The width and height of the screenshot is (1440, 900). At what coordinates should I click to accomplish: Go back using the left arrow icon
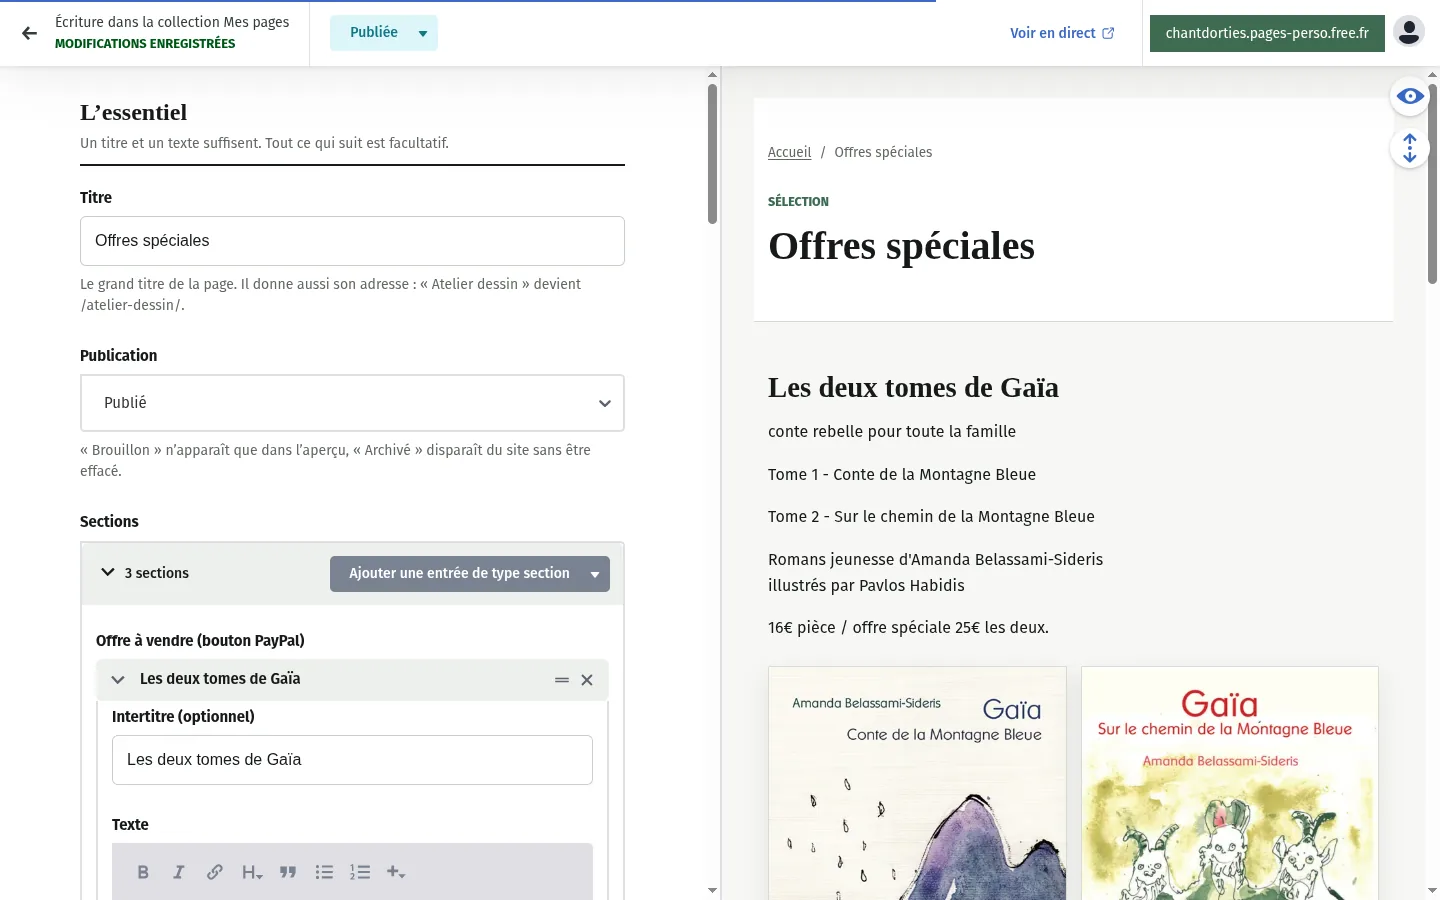(29, 33)
